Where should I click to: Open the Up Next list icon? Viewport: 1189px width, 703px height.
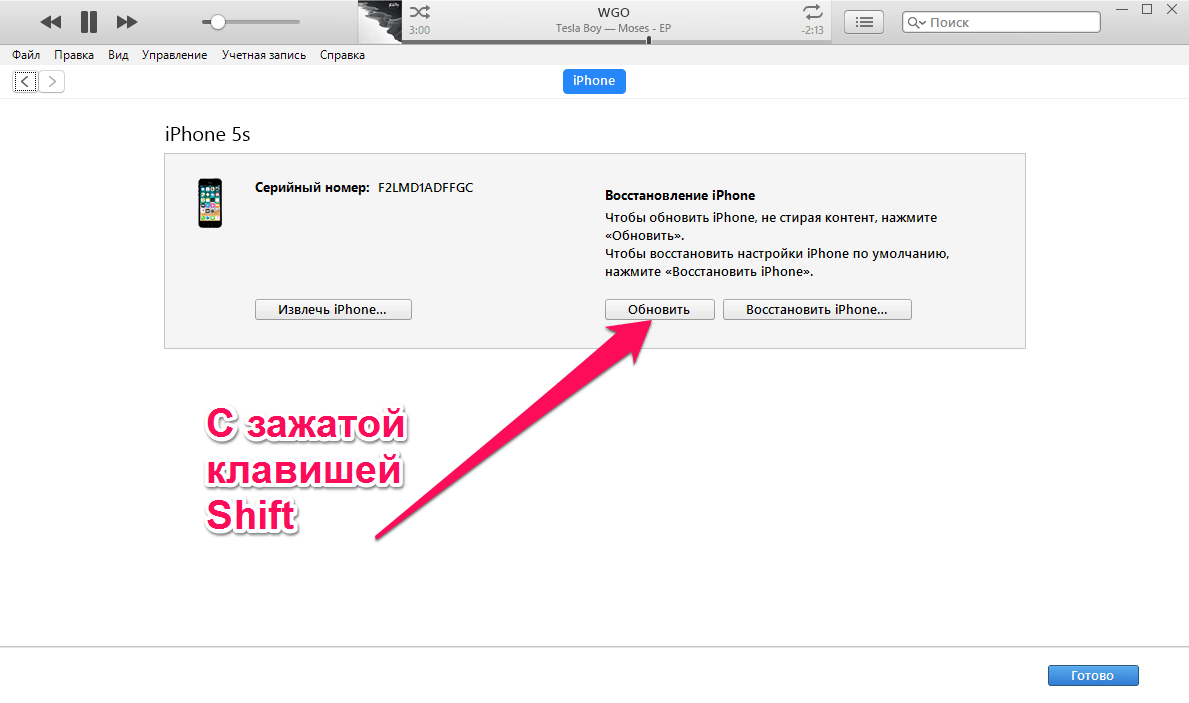pyautogui.click(x=864, y=22)
